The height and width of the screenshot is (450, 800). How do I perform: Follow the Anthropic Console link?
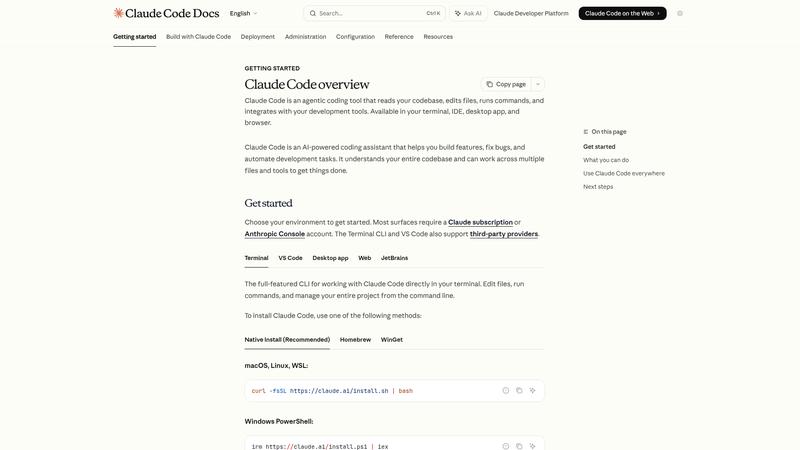click(x=274, y=234)
